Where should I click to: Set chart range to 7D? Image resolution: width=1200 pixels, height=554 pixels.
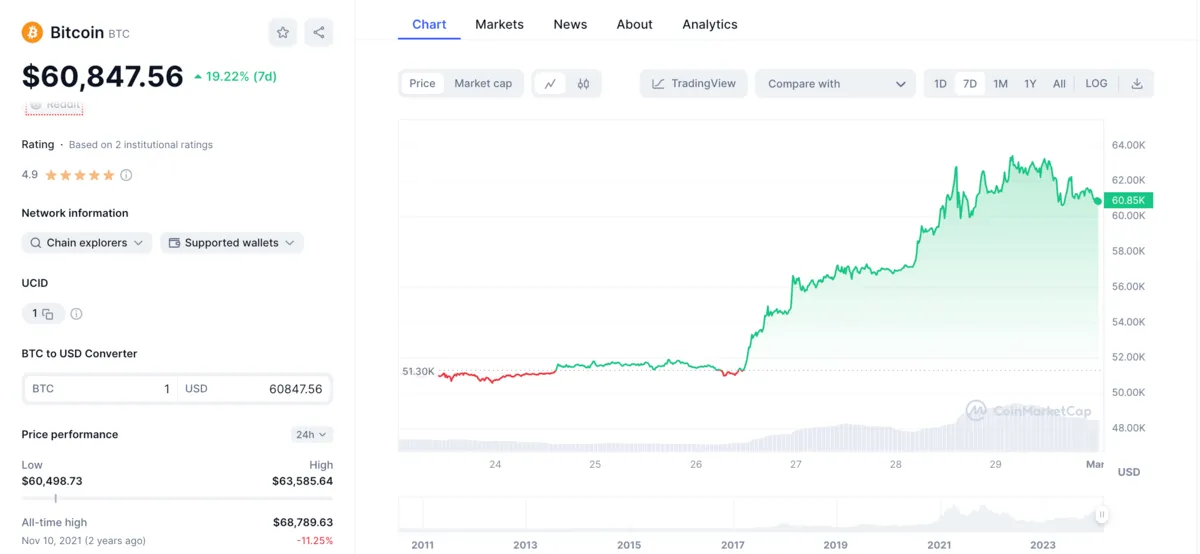tap(970, 84)
